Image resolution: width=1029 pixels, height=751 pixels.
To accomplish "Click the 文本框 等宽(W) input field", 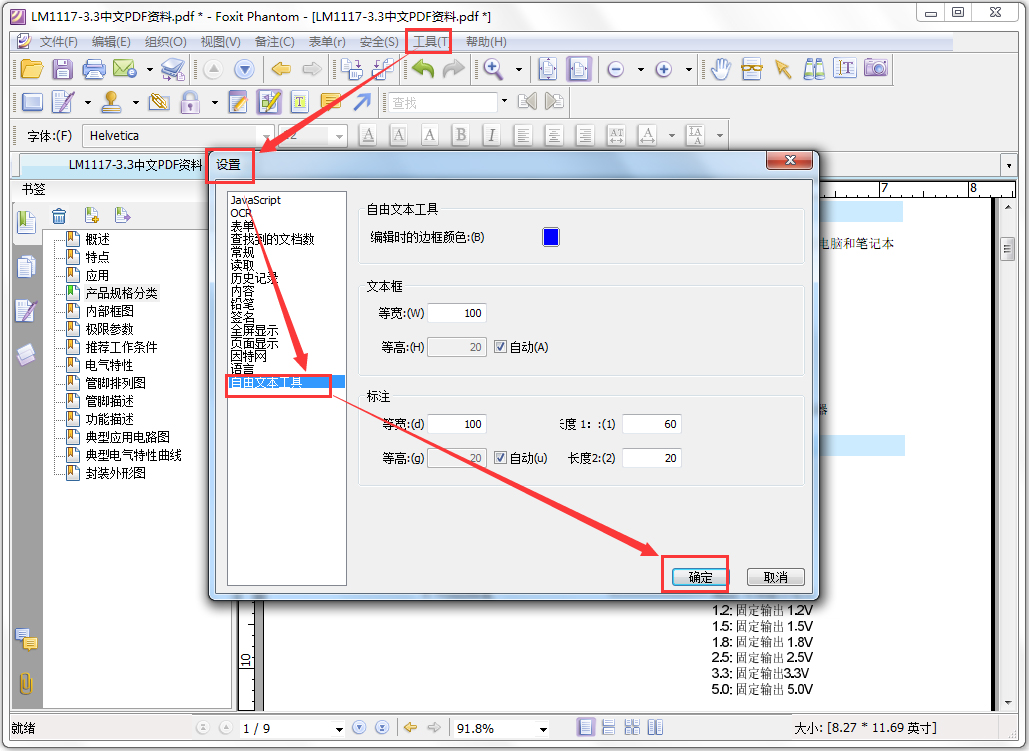I will (457, 313).
